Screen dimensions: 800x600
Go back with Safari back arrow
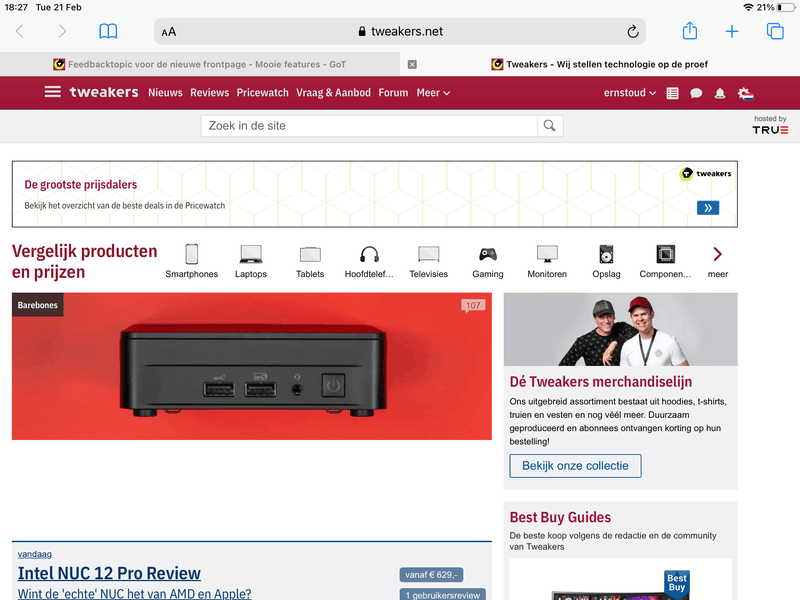20,32
